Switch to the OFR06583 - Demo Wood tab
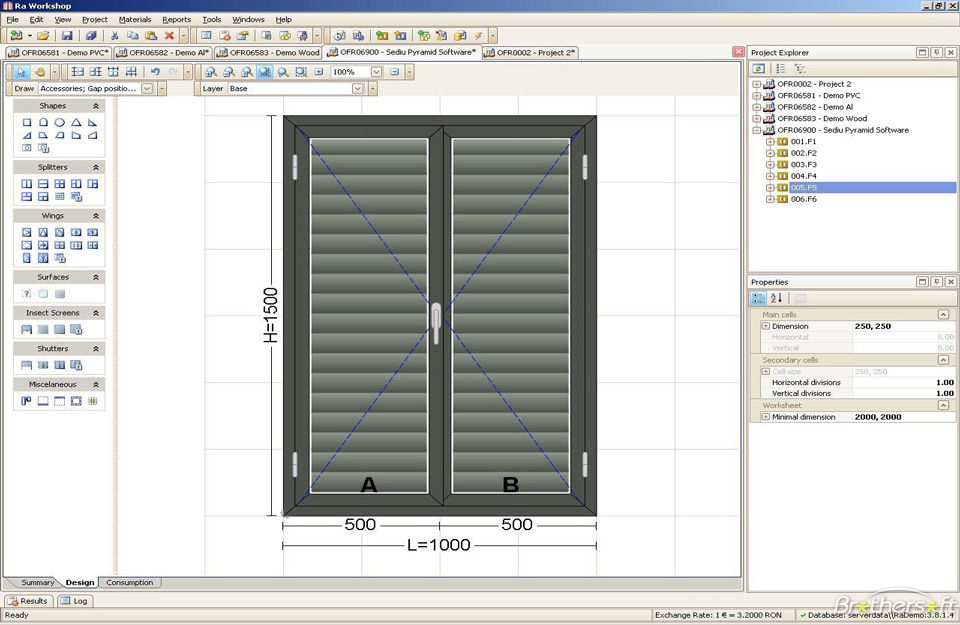The image size is (960, 625). point(268,52)
